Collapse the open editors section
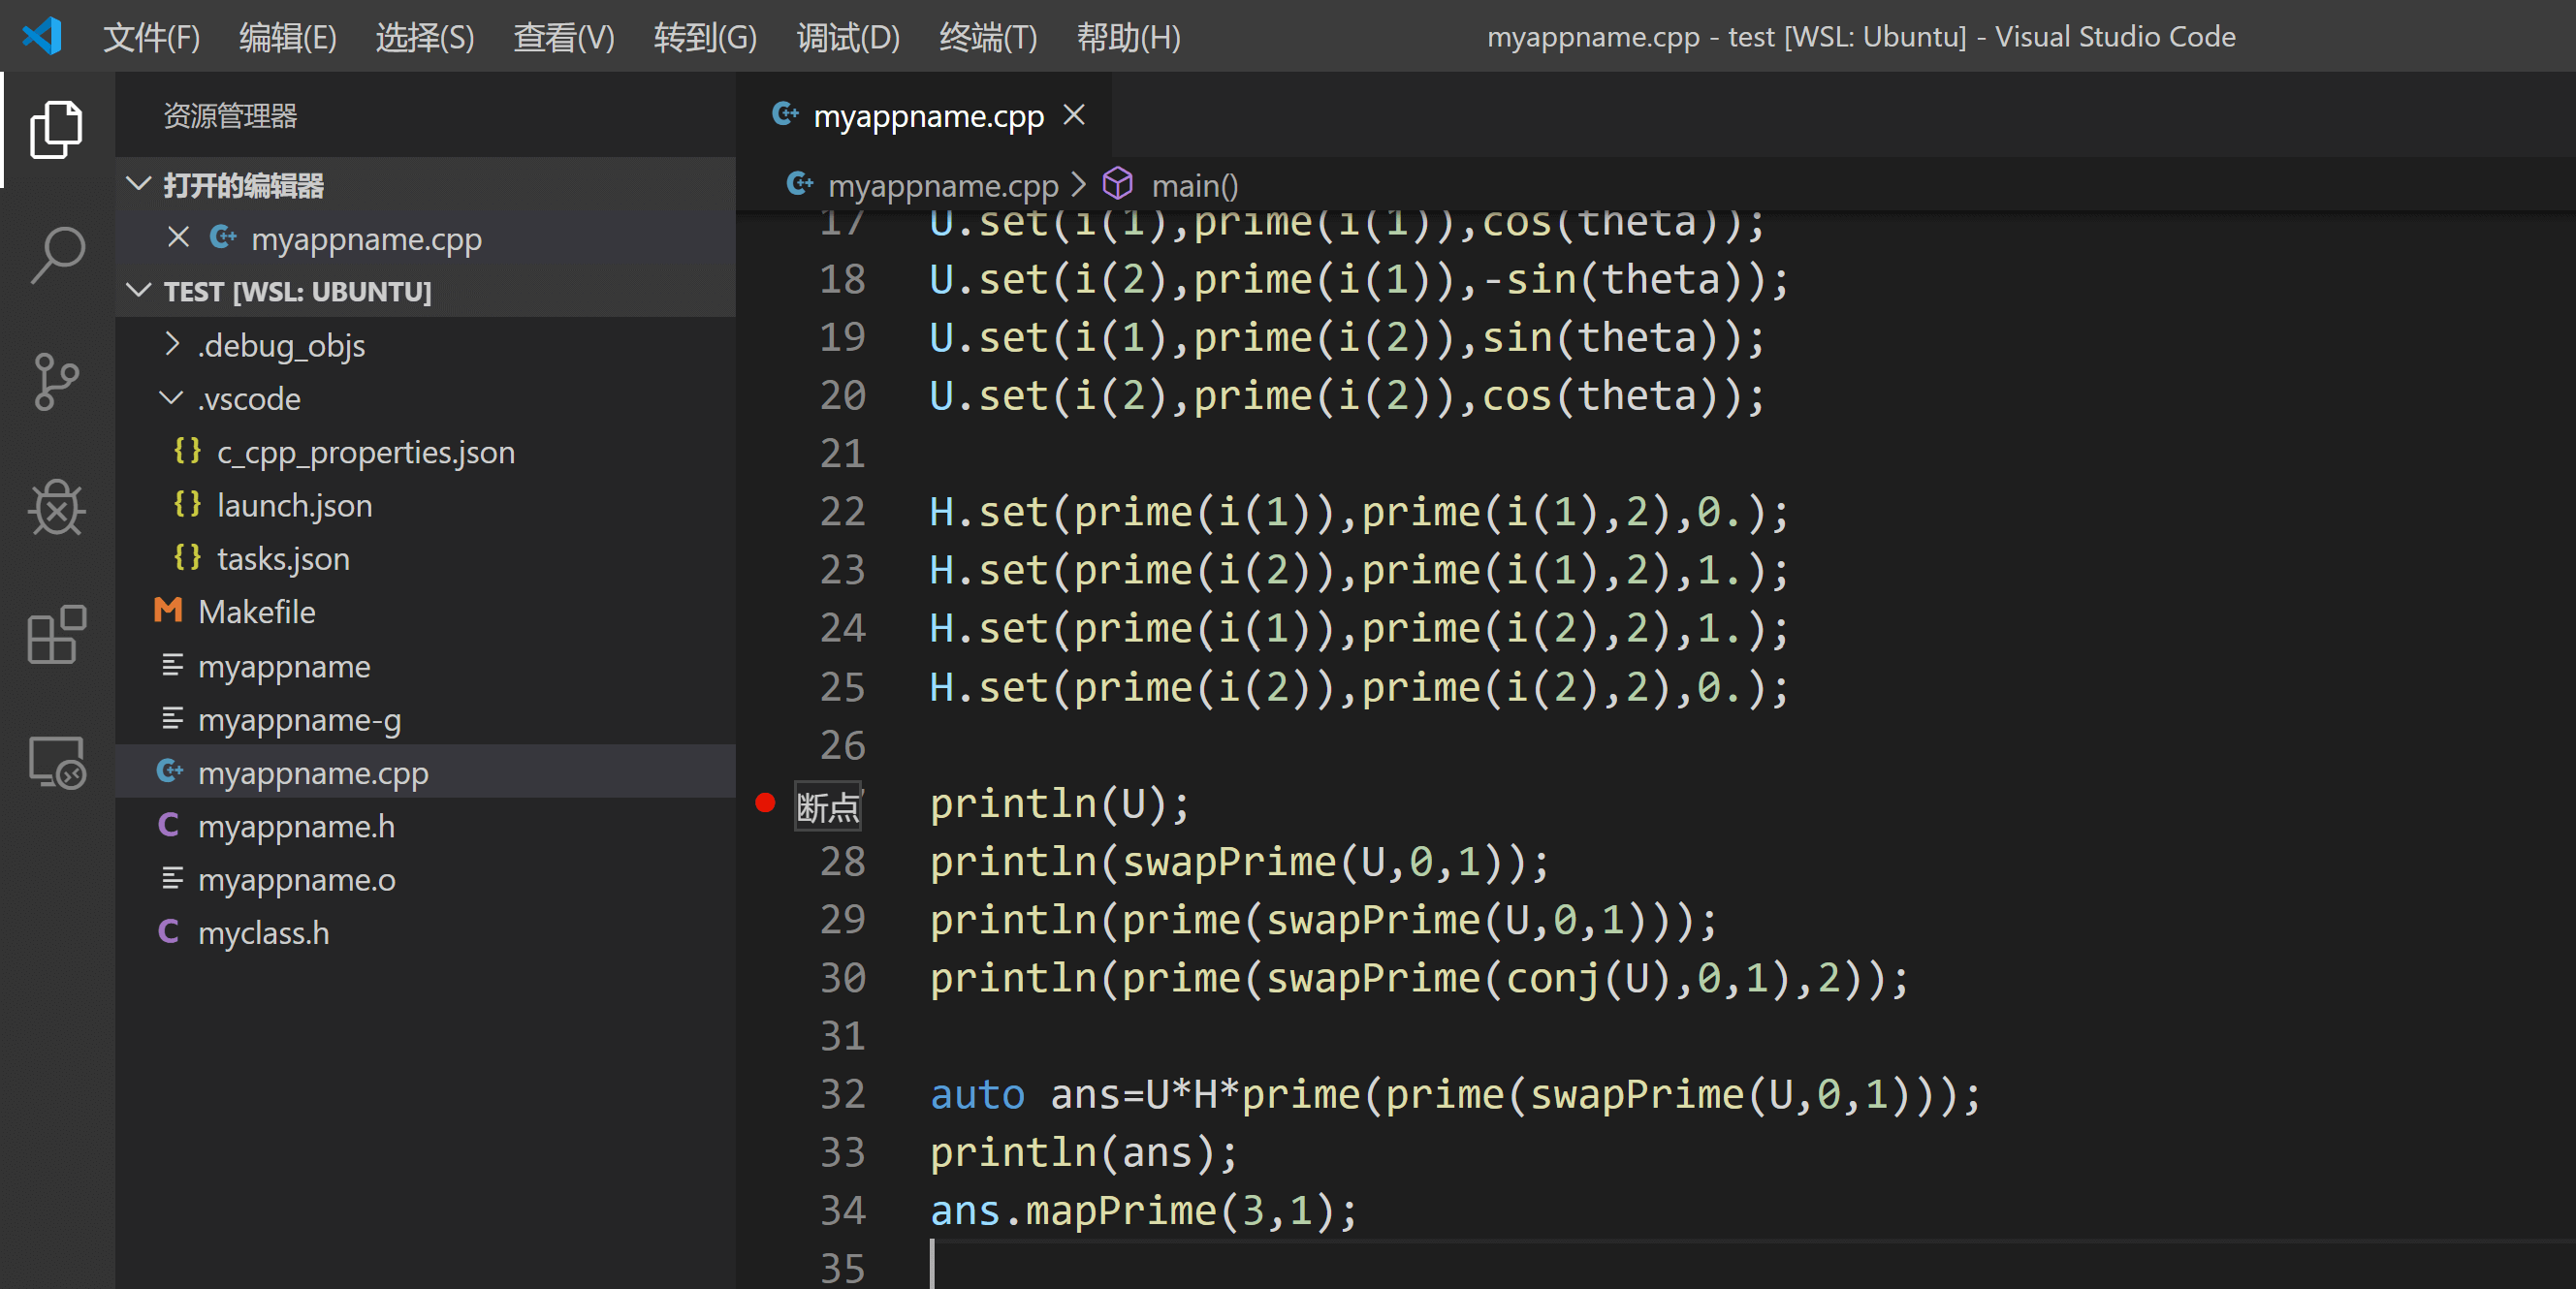This screenshot has height=1289, width=2576. [x=139, y=185]
